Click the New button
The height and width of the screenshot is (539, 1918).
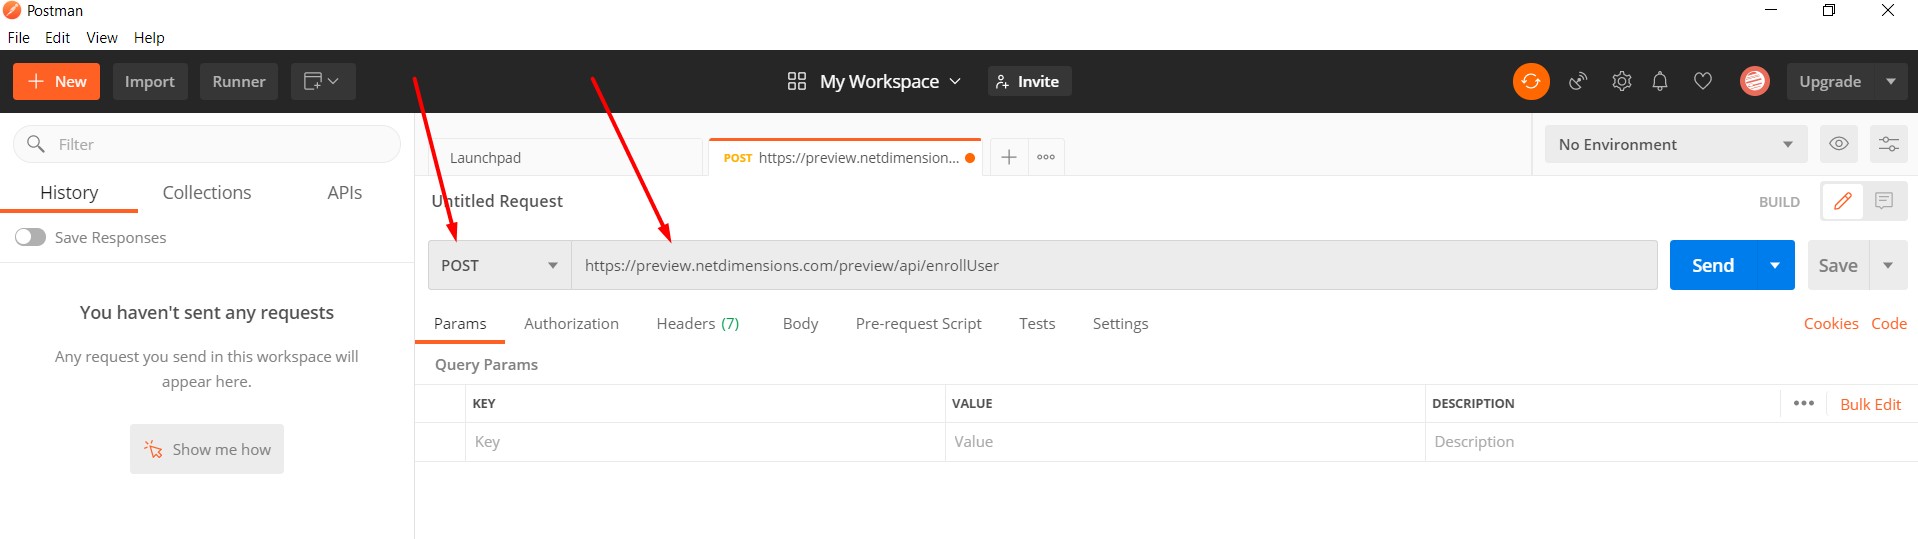pos(57,81)
